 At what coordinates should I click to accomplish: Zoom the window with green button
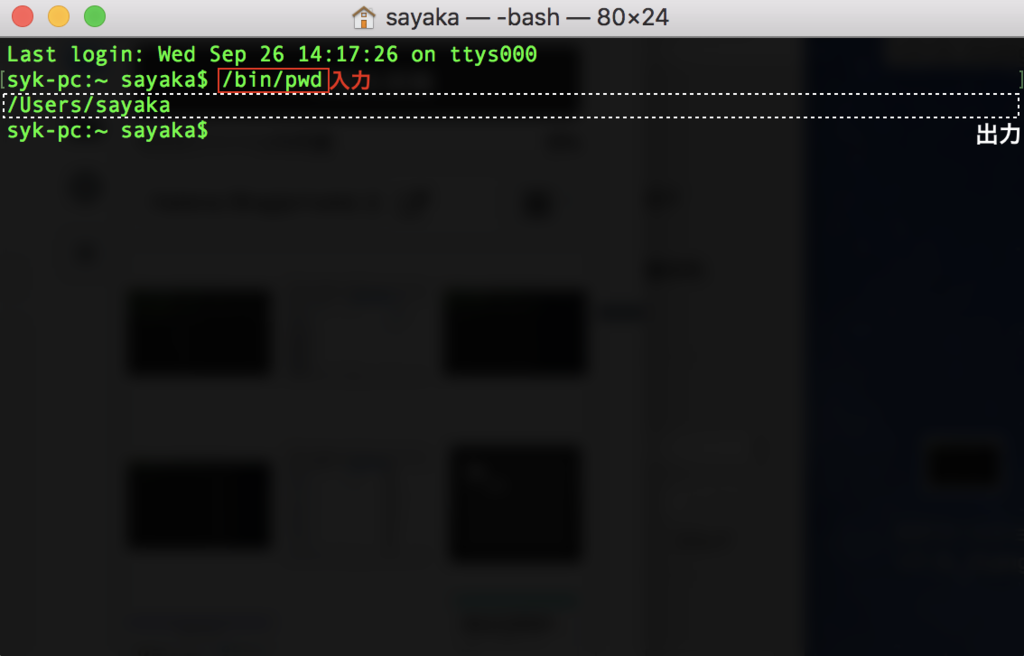95,16
